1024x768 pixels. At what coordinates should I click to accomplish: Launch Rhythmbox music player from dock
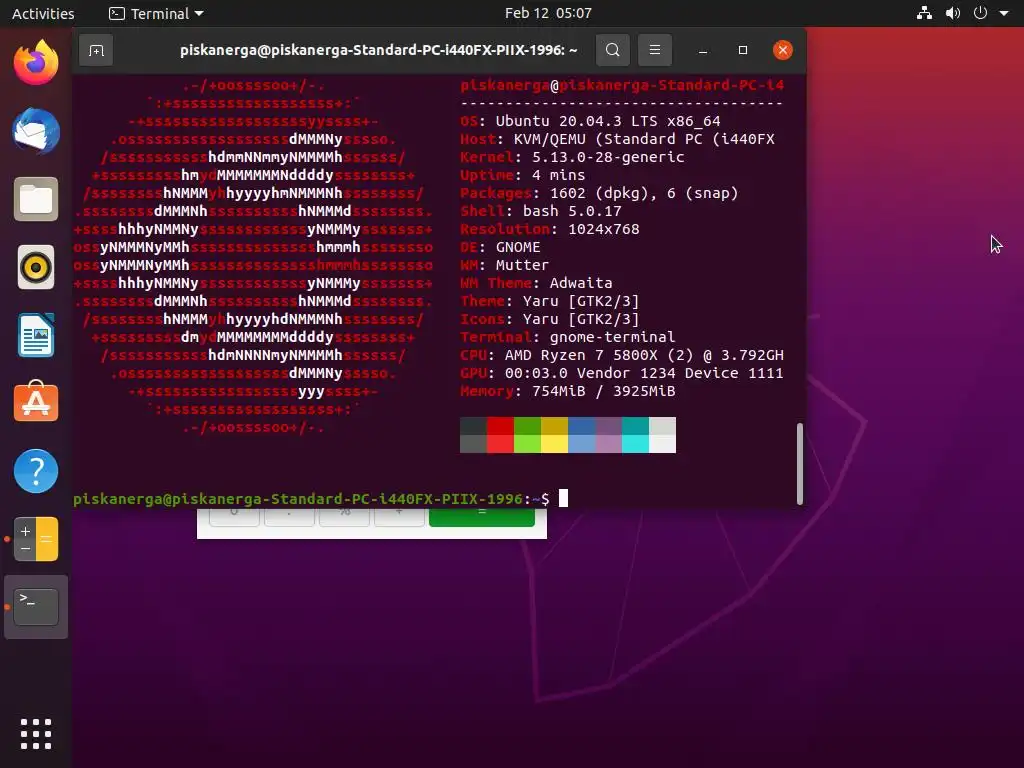36,267
